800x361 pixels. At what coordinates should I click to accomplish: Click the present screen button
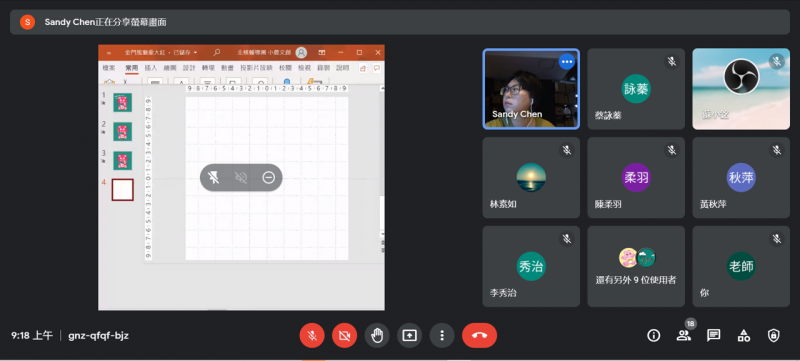click(x=410, y=336)
